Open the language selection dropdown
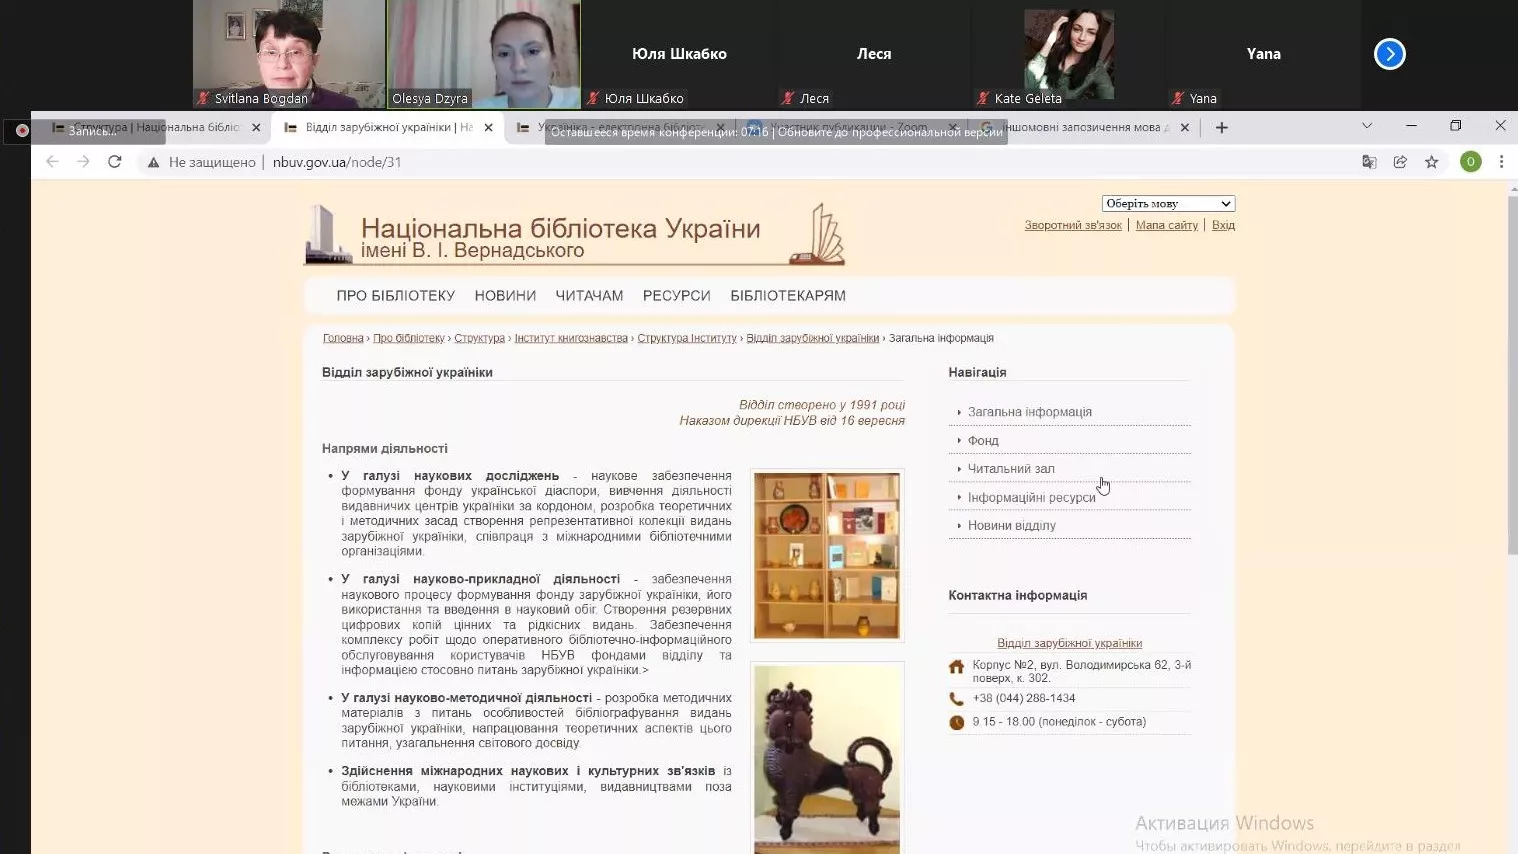 1168,204
